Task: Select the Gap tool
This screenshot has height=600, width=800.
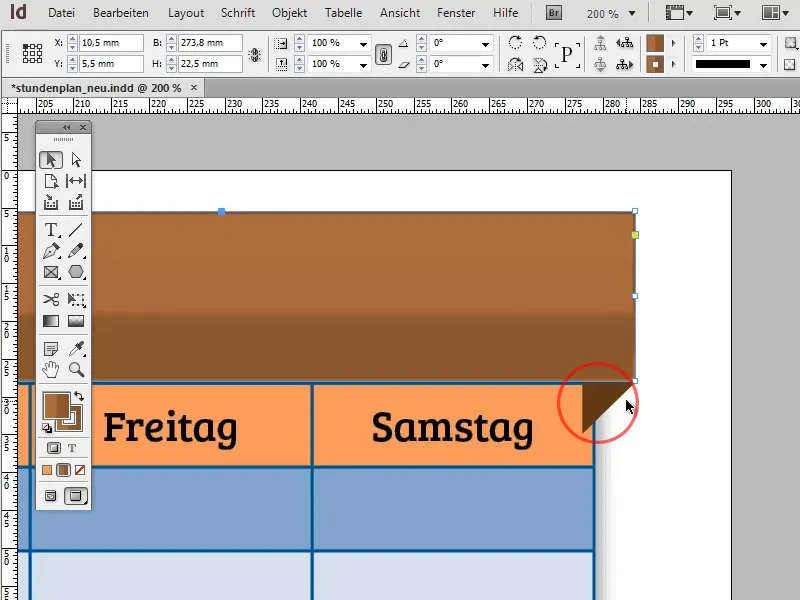Action: pos(76,181)
